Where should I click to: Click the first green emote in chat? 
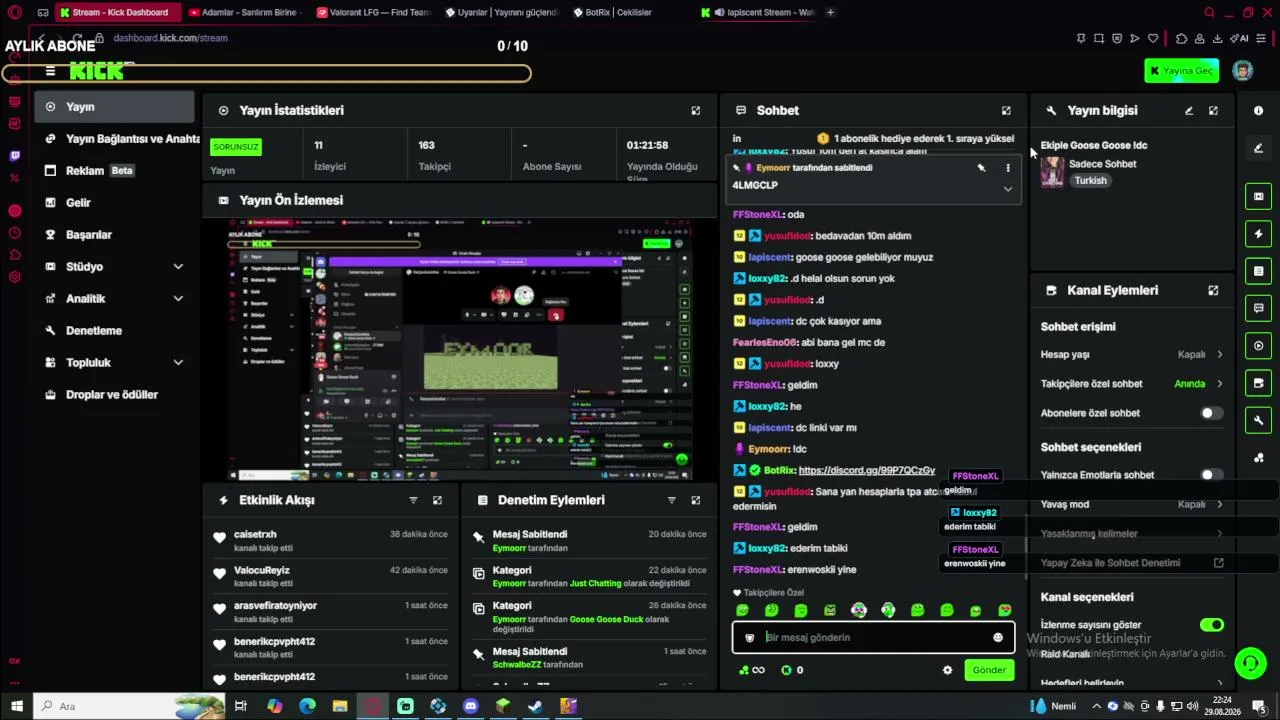coord(742,610)
